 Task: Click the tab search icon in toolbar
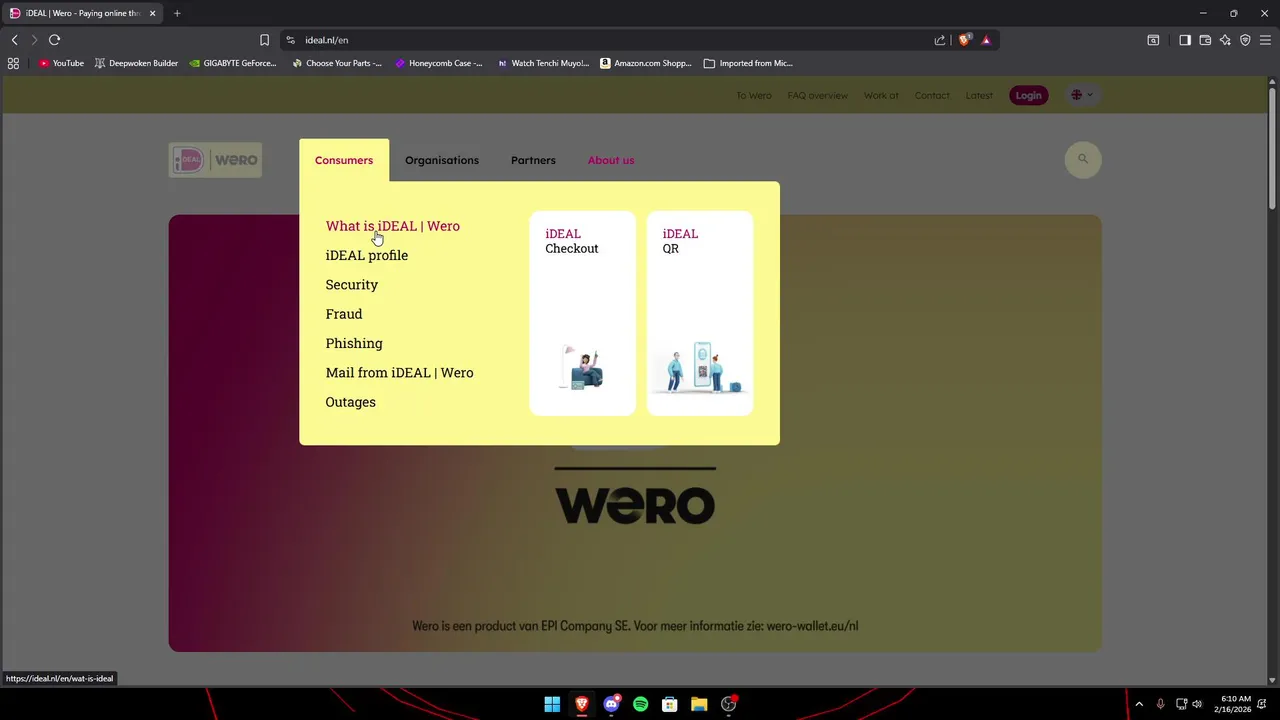tap(1153, 40)
